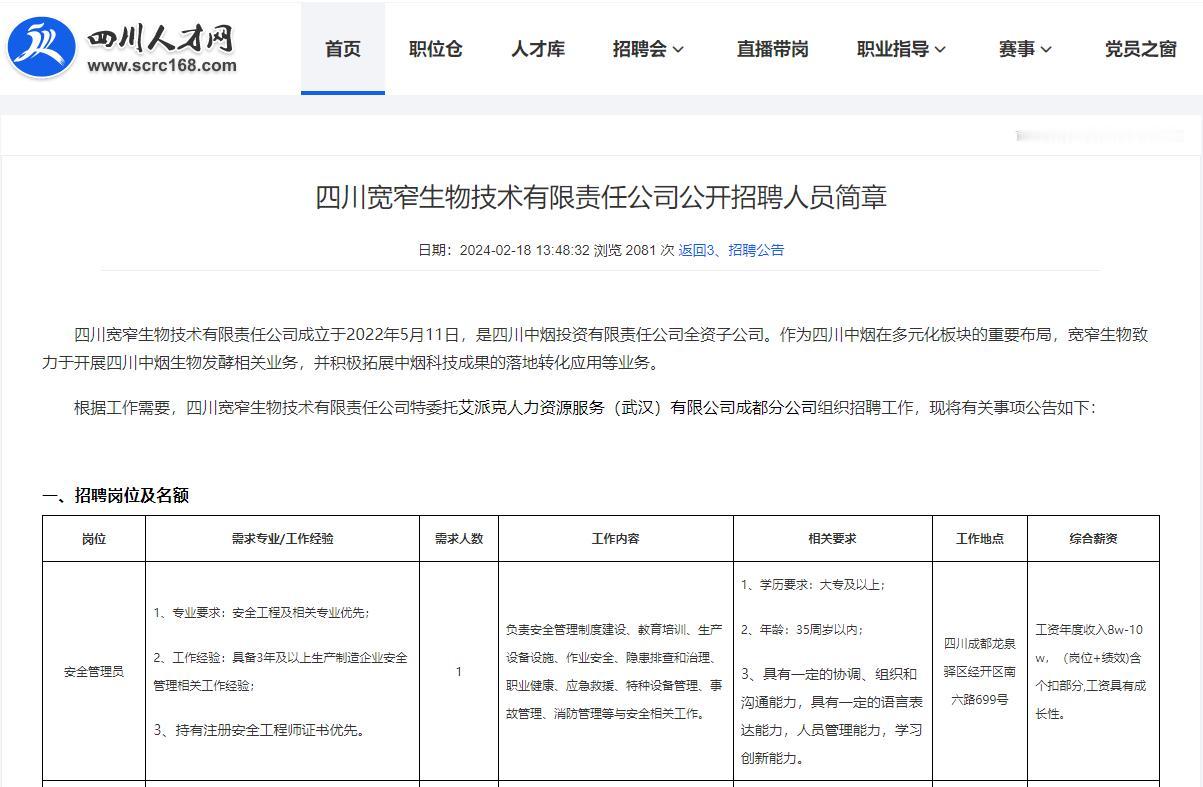Click the 安全管理员 position cell
This screenshot has width=1203, height=787.
(x=94, y=671)
